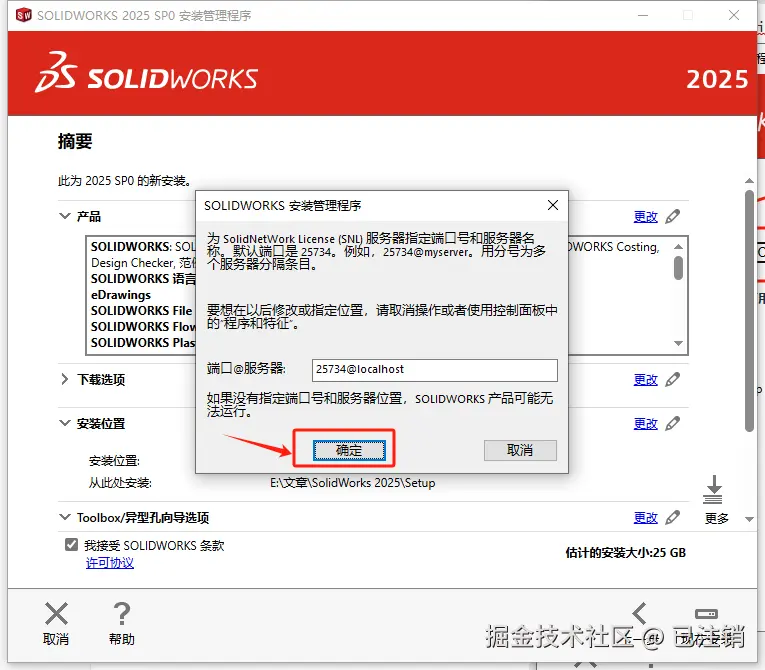Click product list scroll-down arrow

click(x=678, y=343)
